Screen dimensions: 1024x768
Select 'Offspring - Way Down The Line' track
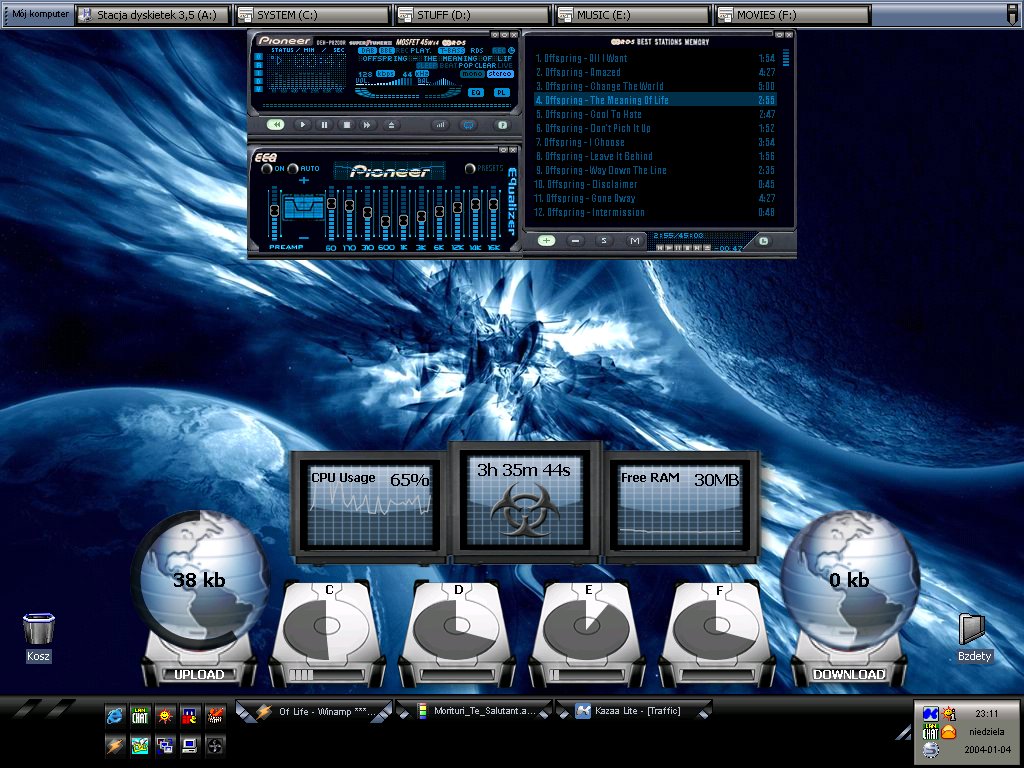pos(655,170)
